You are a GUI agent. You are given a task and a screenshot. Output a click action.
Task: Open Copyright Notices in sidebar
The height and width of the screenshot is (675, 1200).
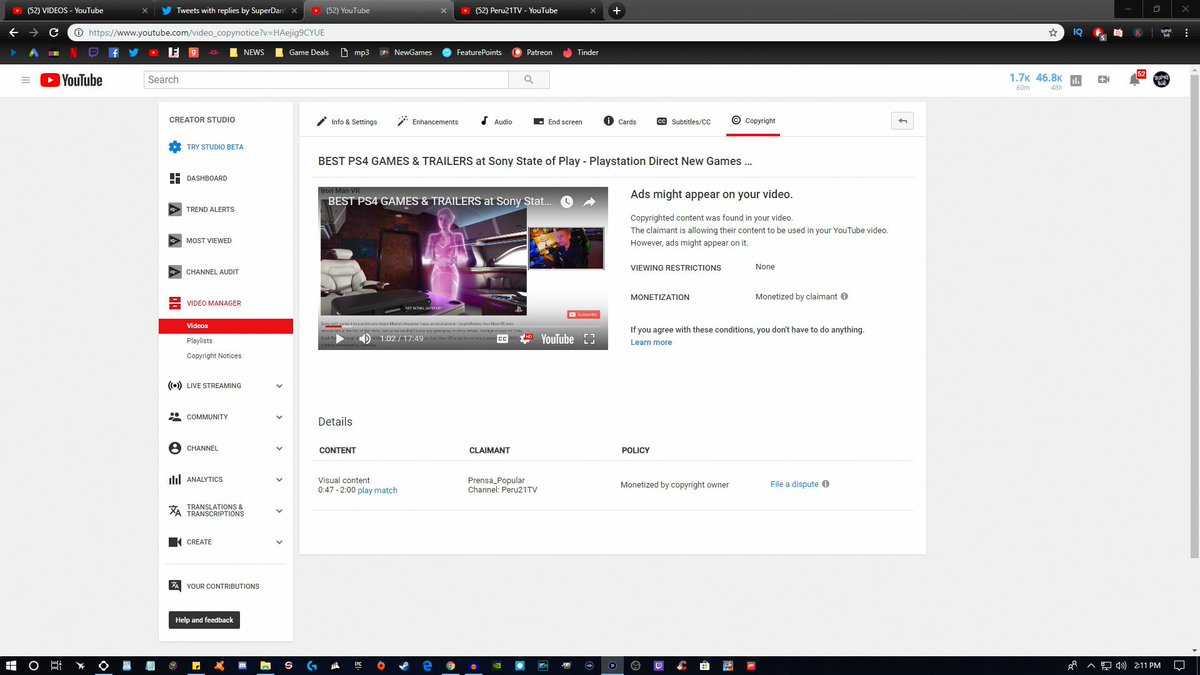click(214, 356)
